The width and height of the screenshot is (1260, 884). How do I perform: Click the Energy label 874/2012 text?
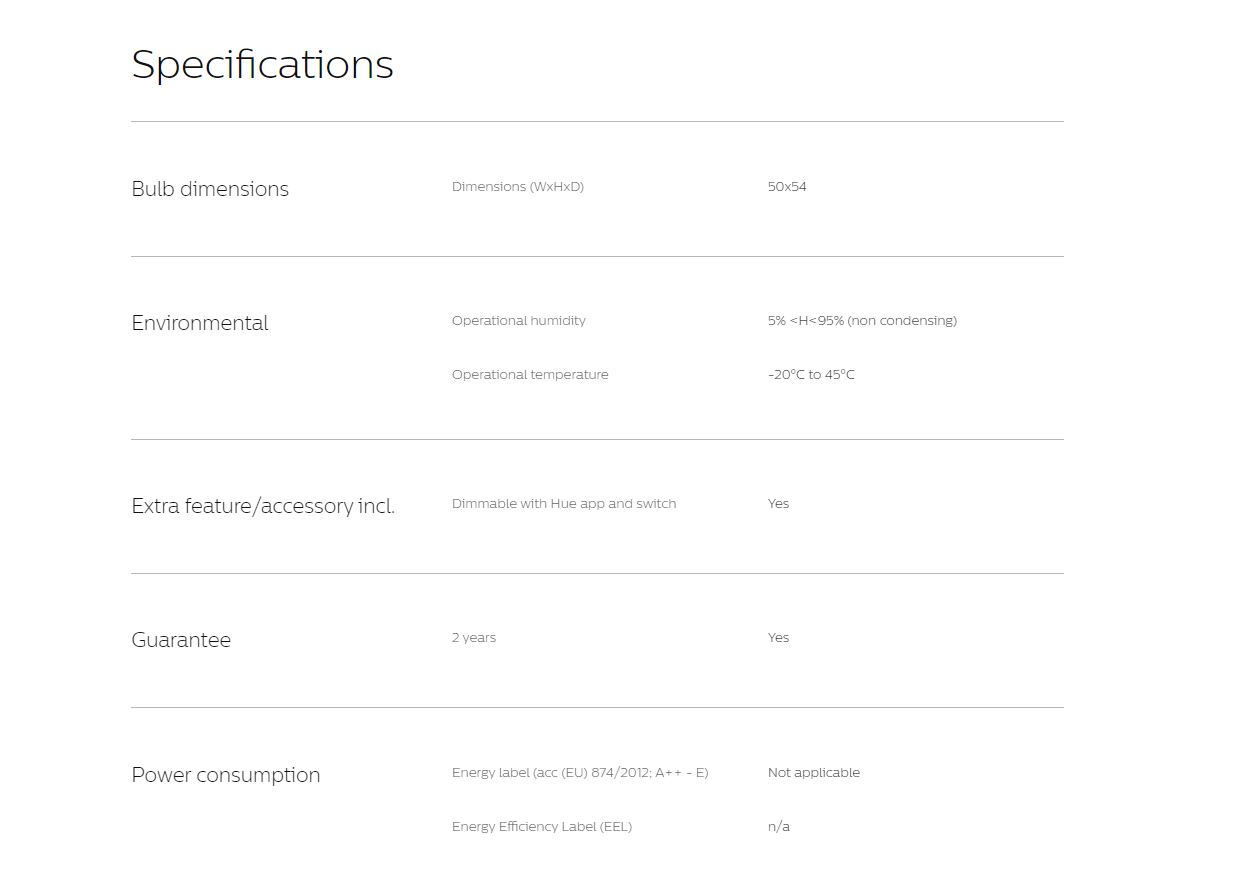[579, 773]
